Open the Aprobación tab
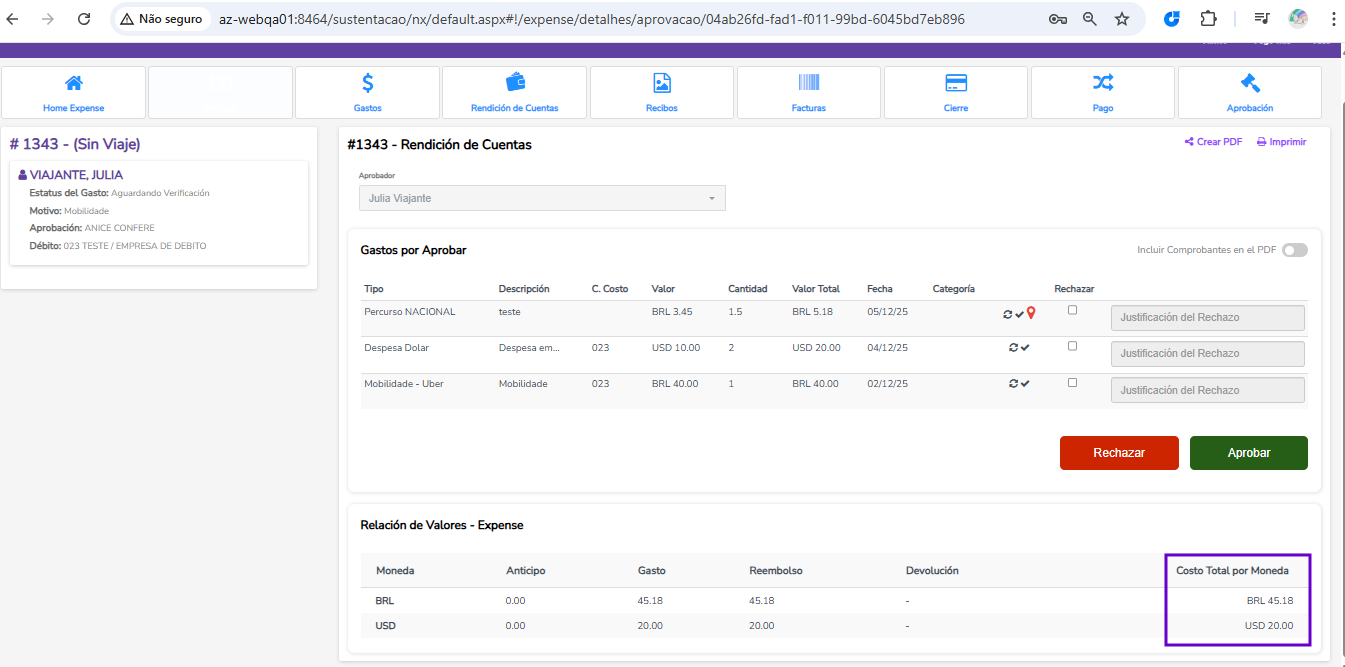Viewport: 1345px width, 667px height. point(1249,92)
